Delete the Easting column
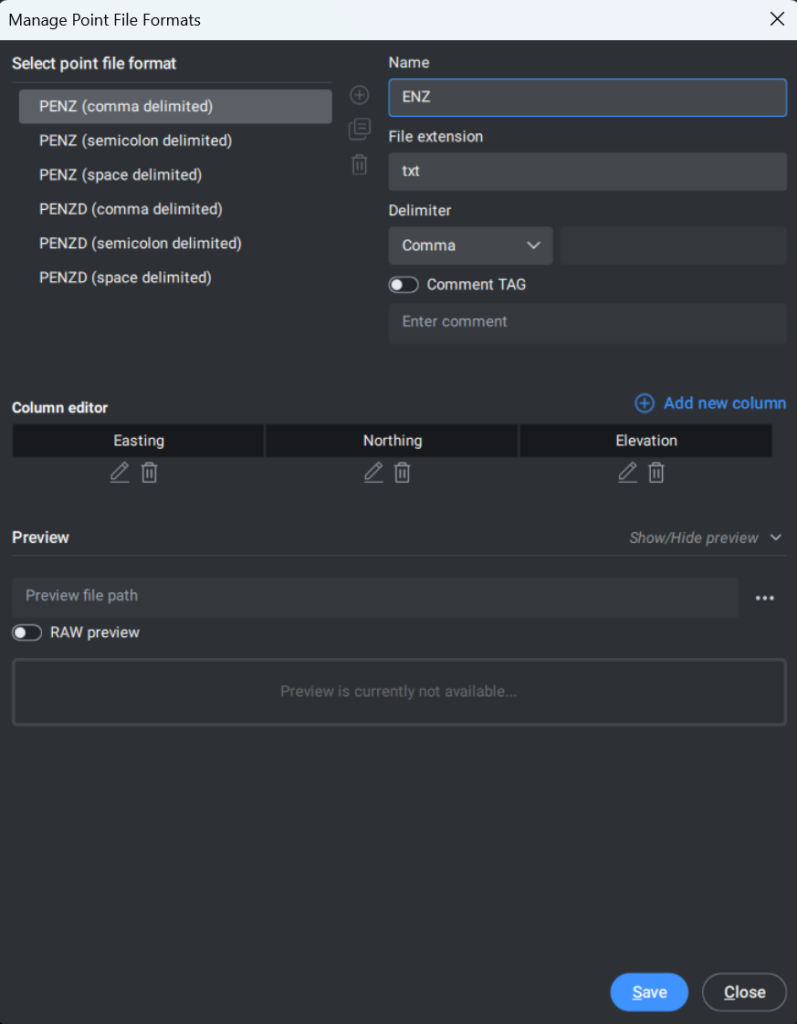This screenshot has height=1024, width=797. (149, 472)
